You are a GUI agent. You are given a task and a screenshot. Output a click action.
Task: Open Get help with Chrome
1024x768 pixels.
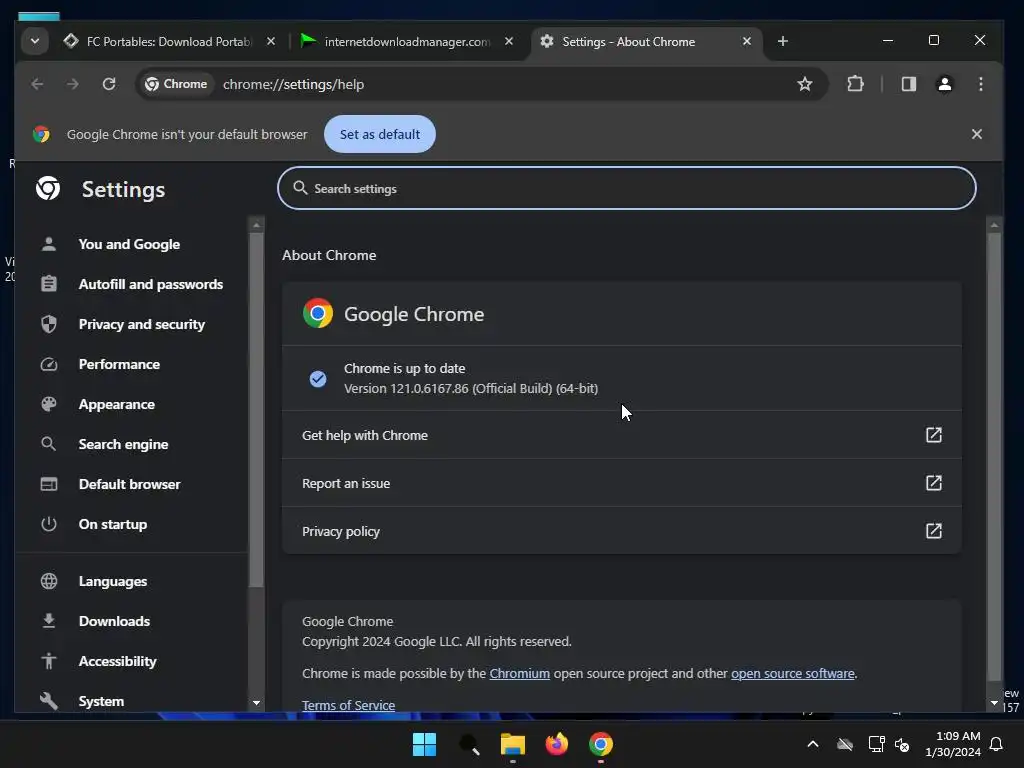[x=622, y=435]
